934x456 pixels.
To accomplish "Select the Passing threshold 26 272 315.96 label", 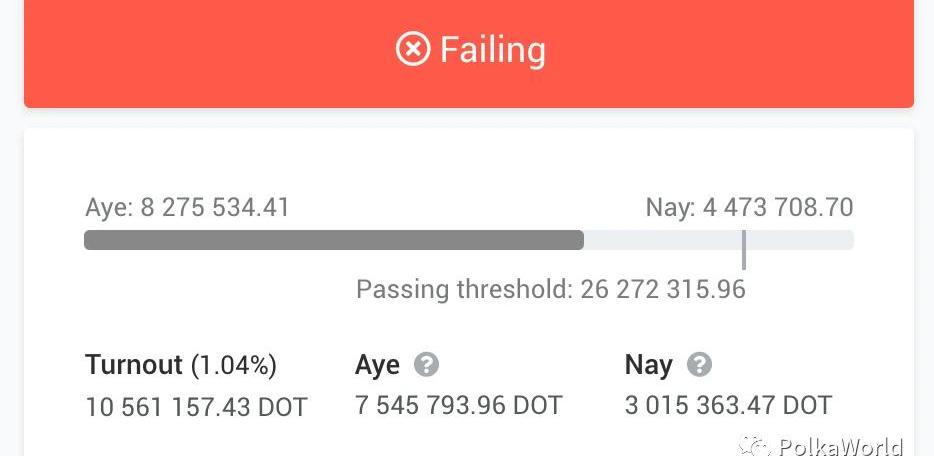I will click(x=551, y=290).
